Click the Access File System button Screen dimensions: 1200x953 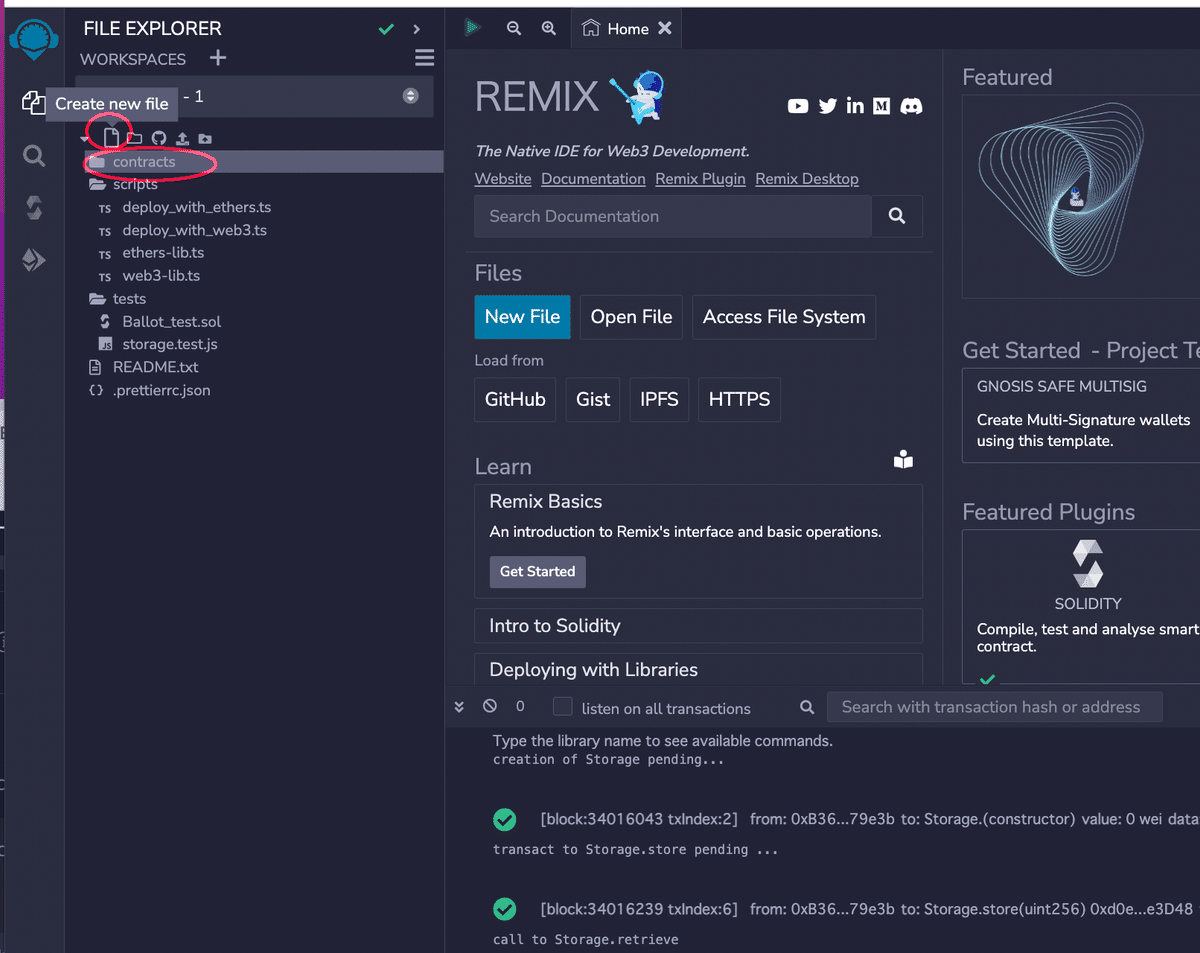click(x=784, y=317)
